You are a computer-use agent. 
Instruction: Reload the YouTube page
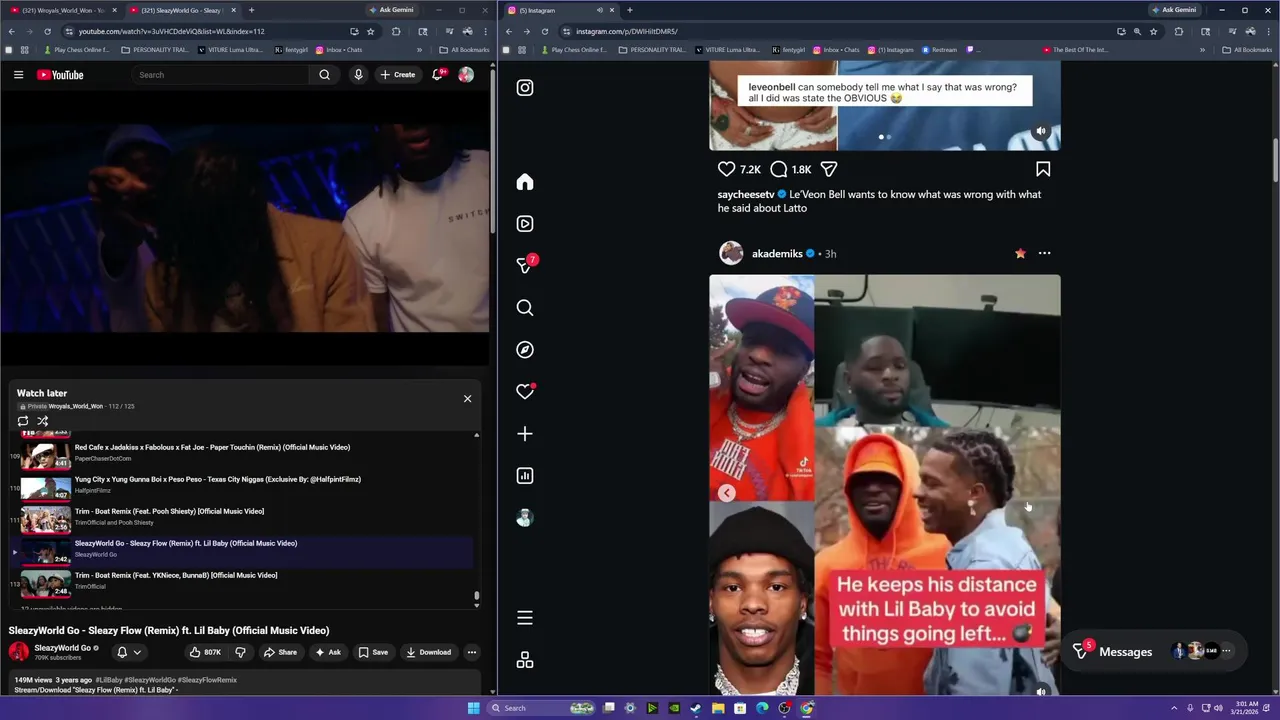point(47,31)
